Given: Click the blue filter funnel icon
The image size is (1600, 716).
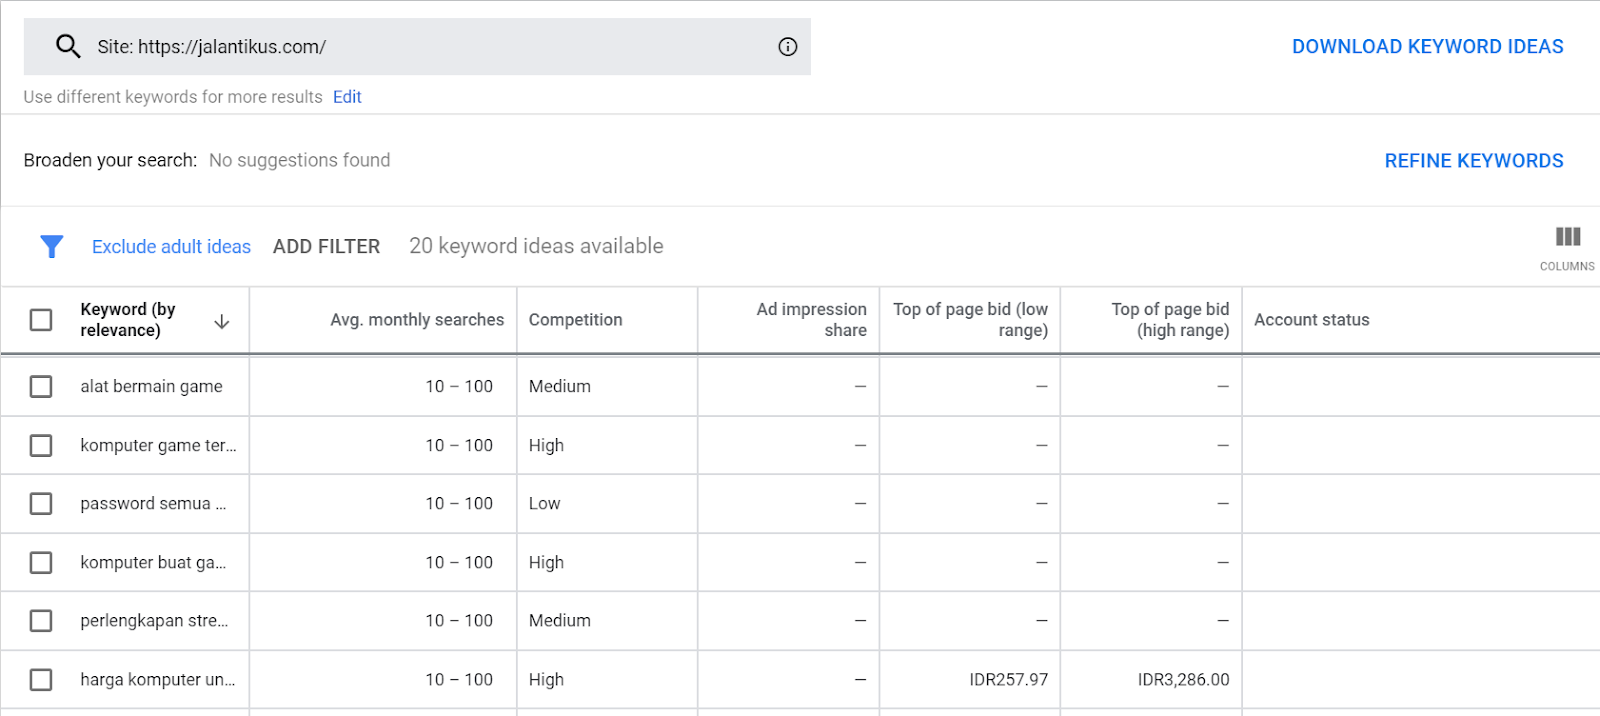Looking at the screenshot, I should pyautogui.click(x=52, y=246).
